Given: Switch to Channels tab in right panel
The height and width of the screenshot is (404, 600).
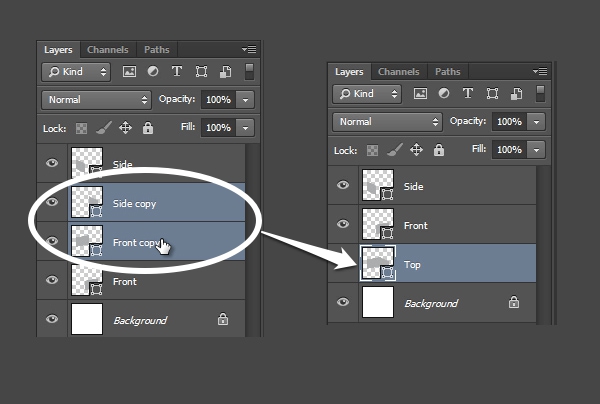Looking at the screenshot, I should click(398, 72).
